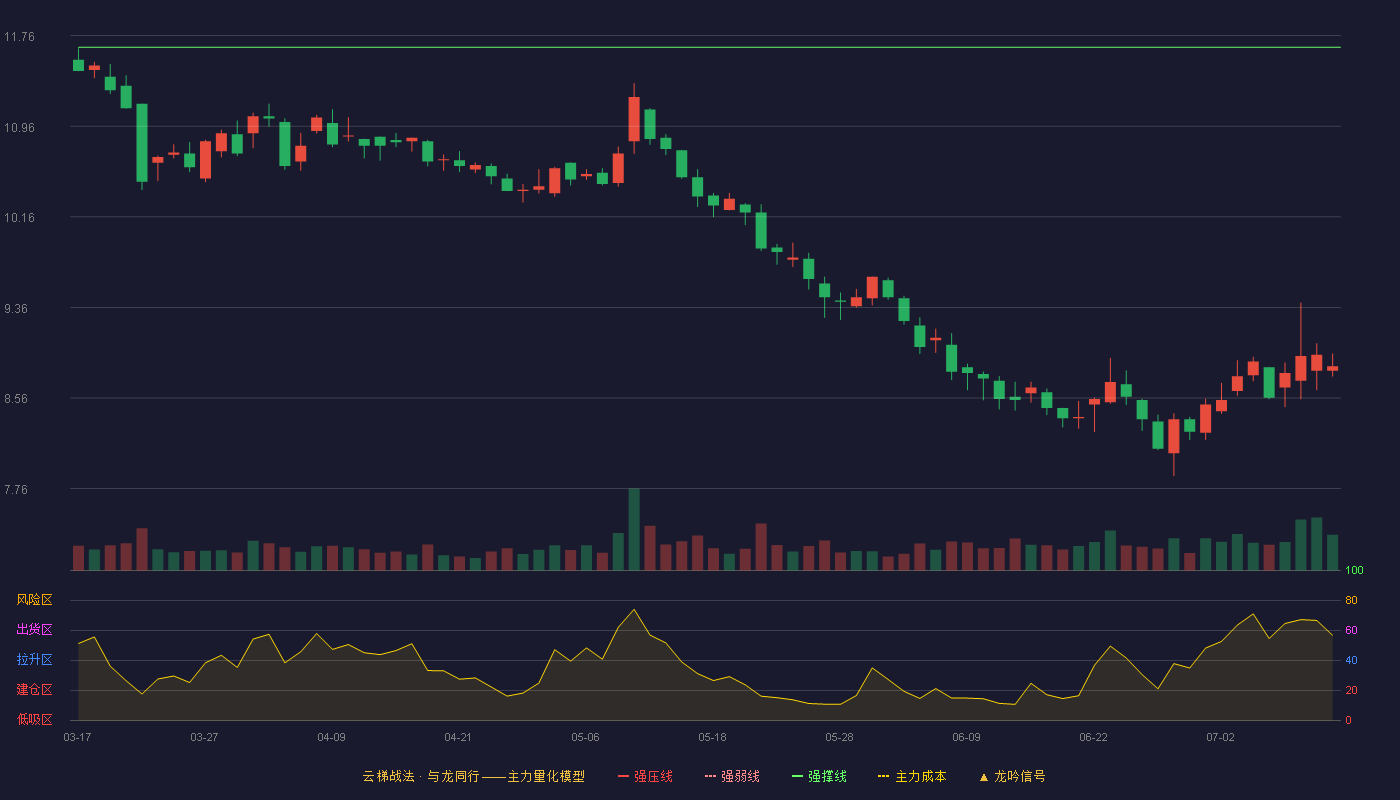The image size is (1400, 800).
Task: Click the 05-06 date label
Action: click(585, 737)
